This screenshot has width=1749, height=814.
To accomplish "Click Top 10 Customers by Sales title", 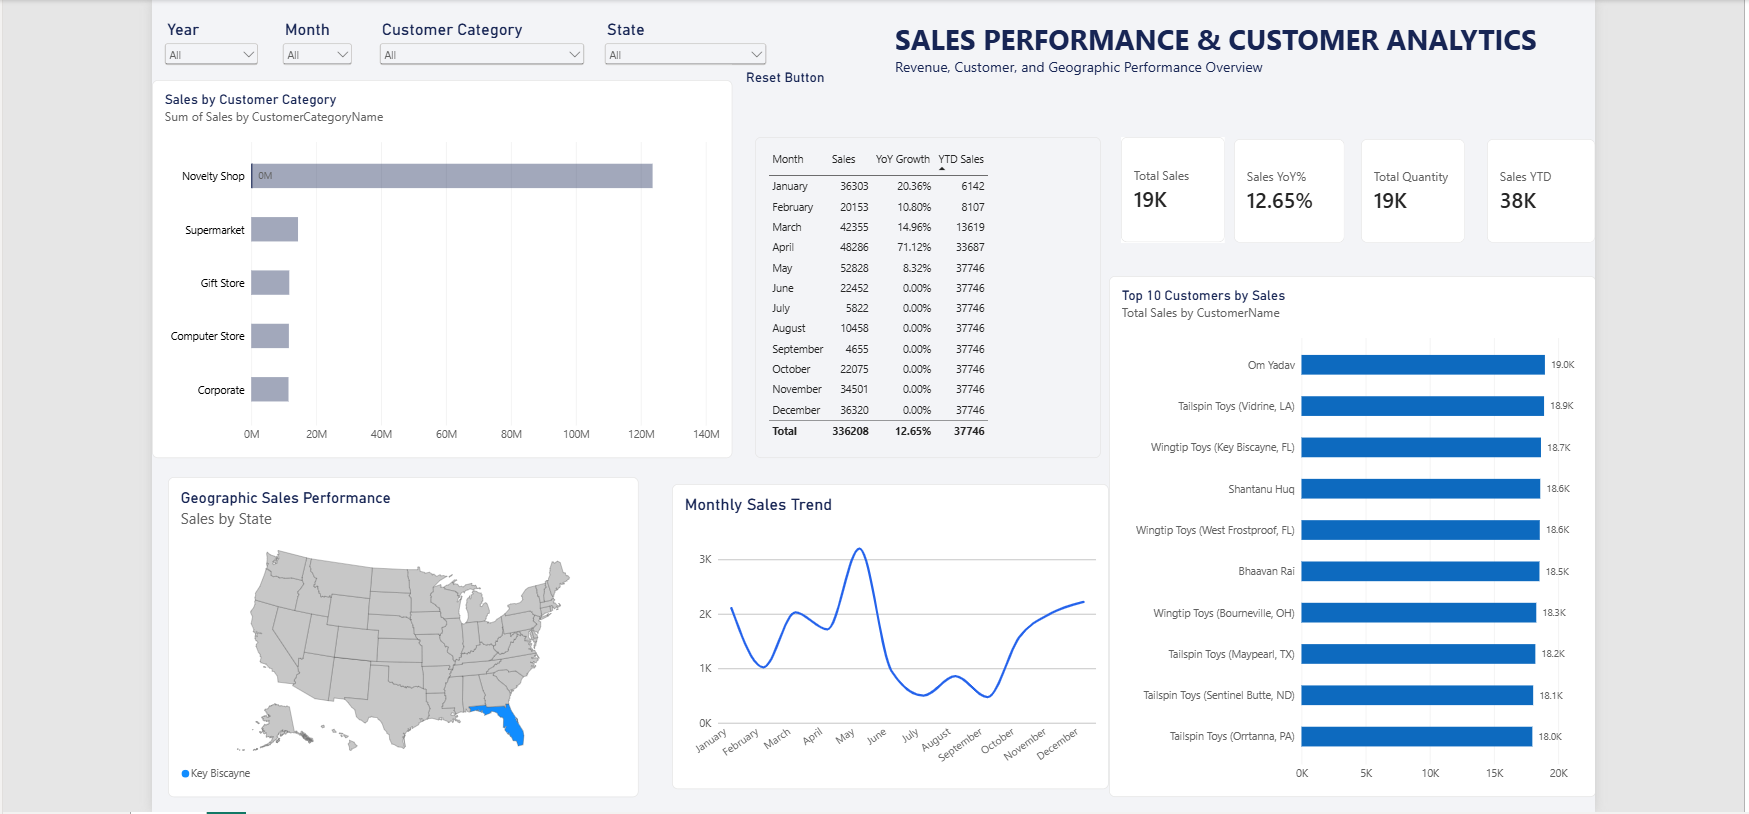I will tap(1203, 296).
